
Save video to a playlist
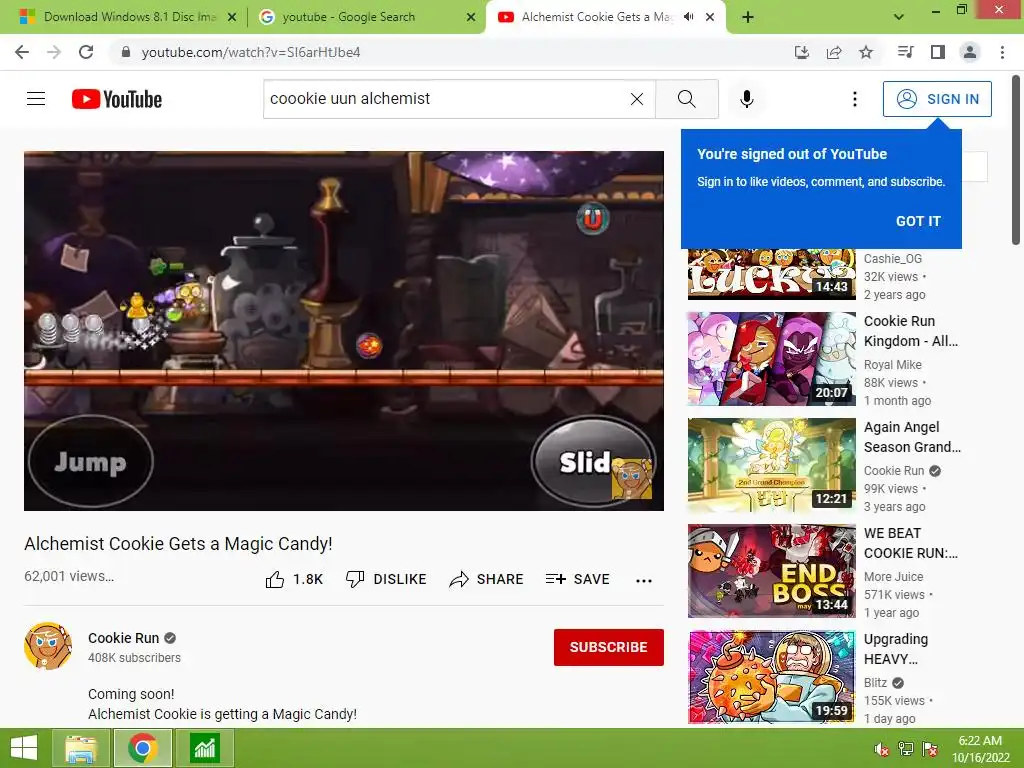pos(578,579)
